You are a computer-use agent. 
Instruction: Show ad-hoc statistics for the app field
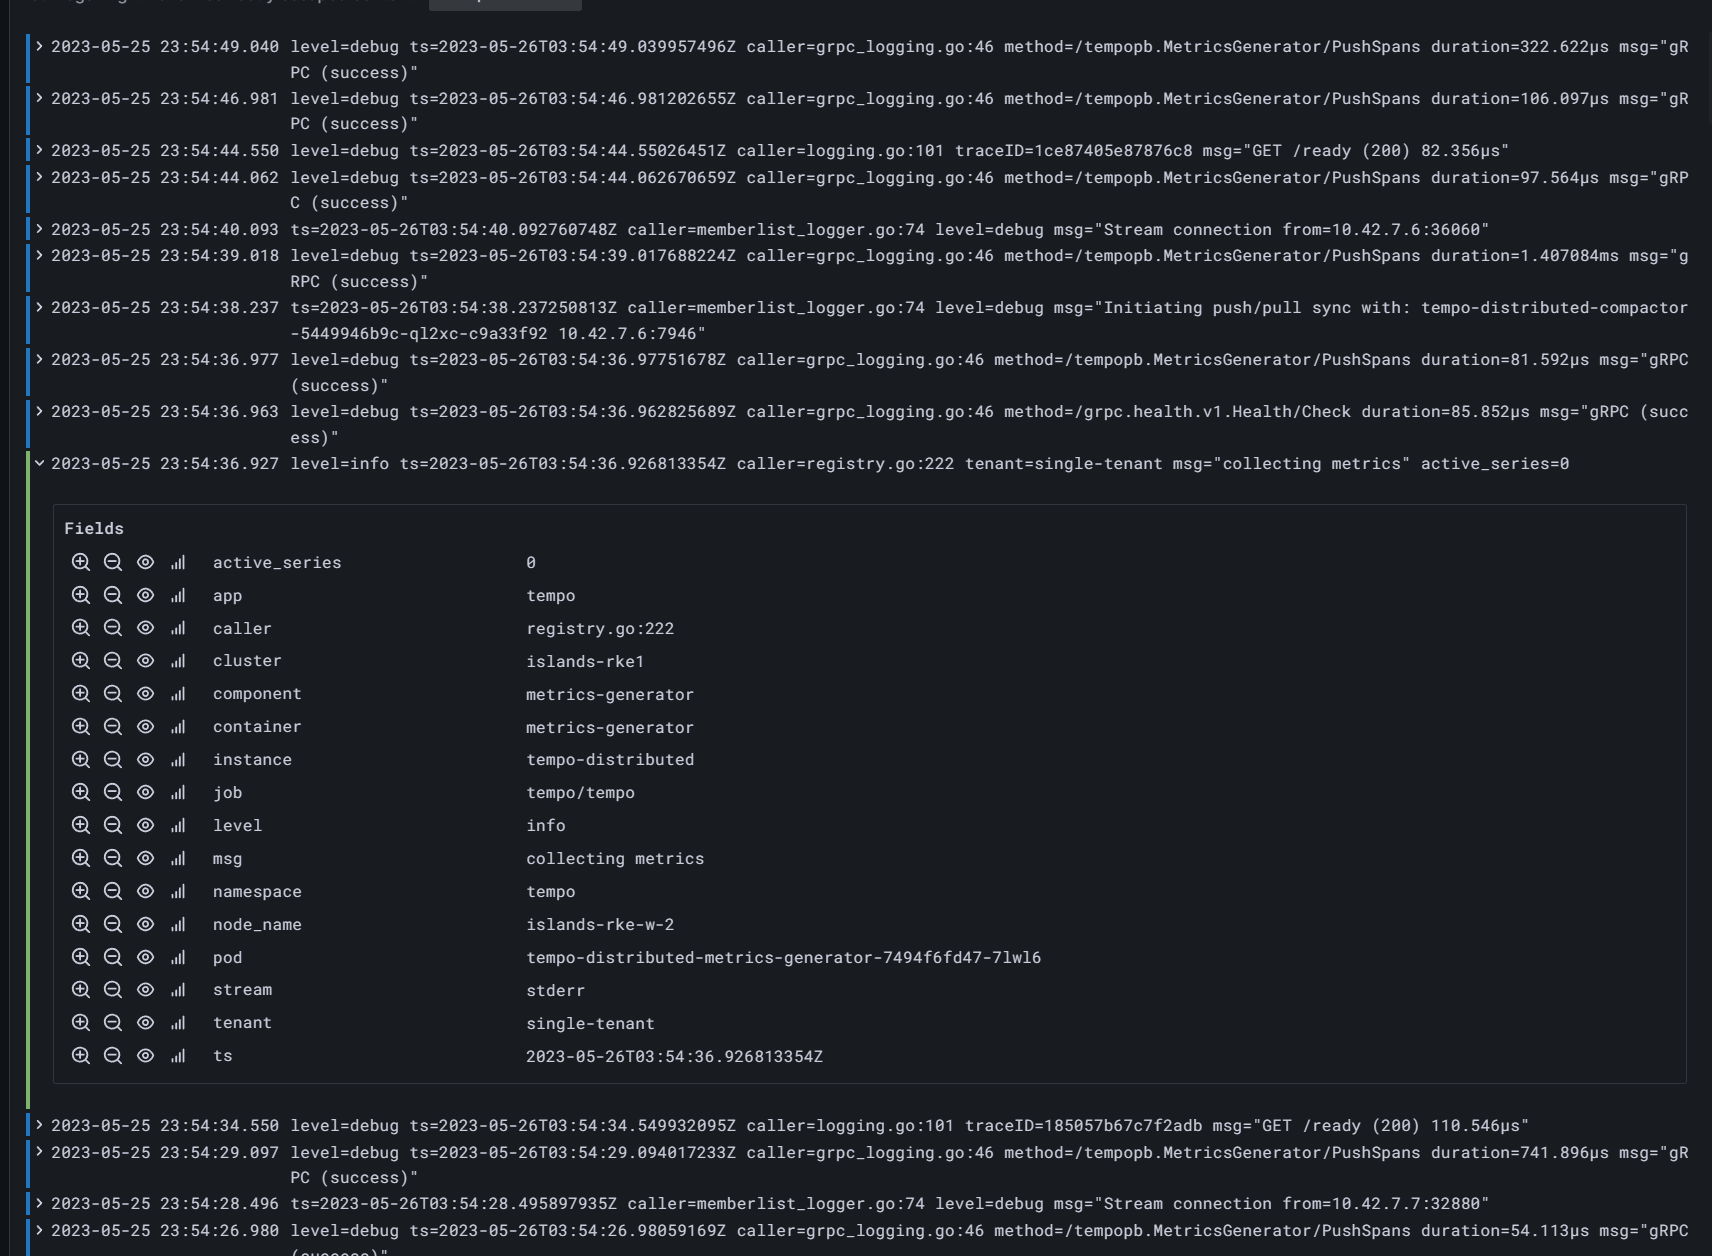(x=177, y=595)
